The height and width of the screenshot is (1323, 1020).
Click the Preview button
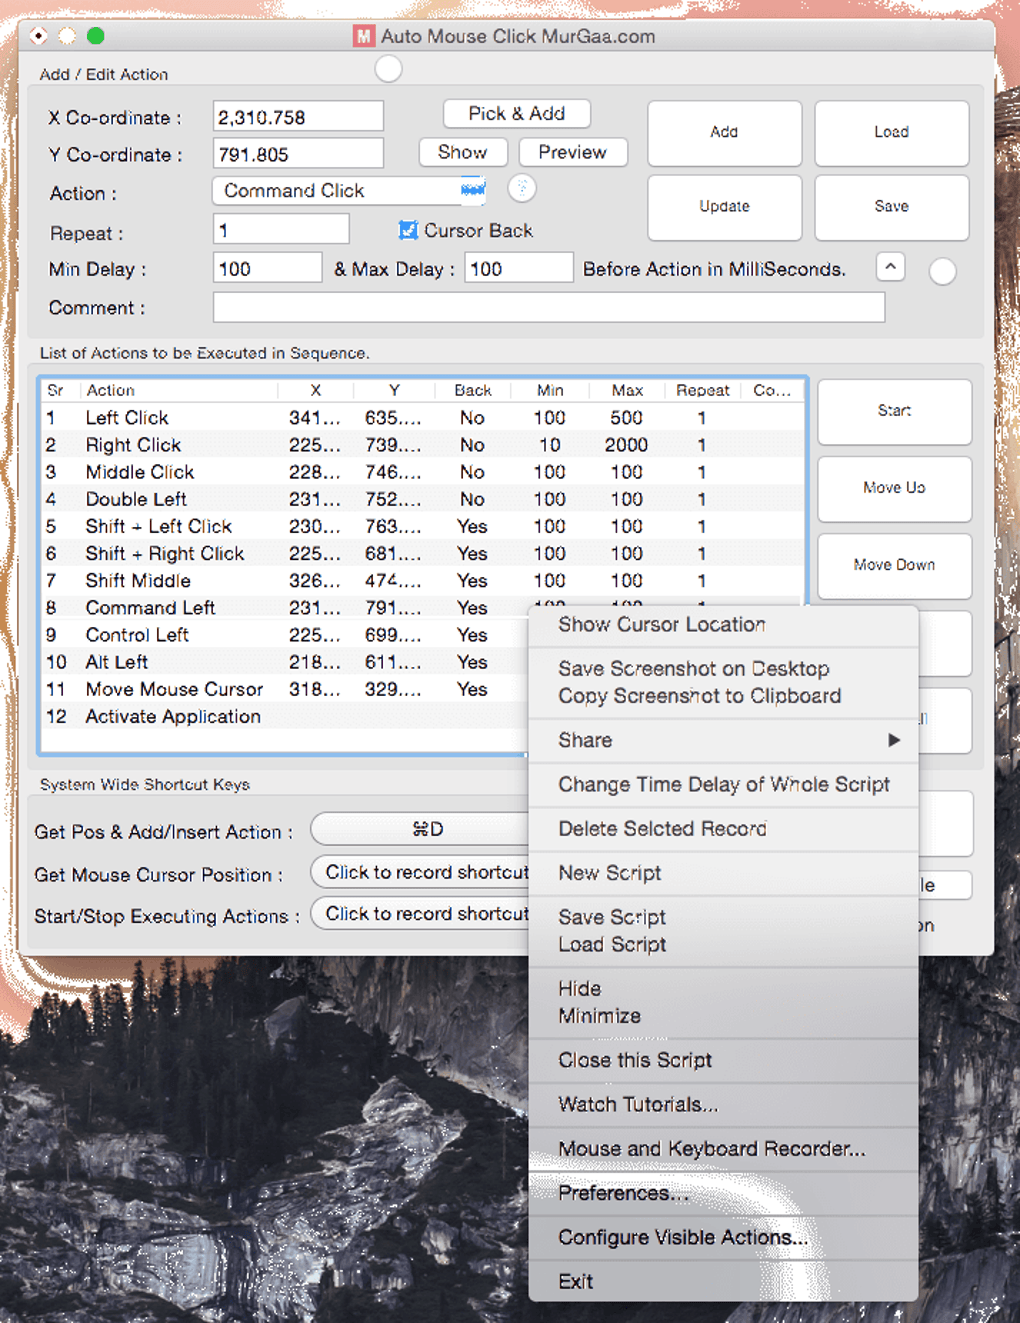click(572, 152)
